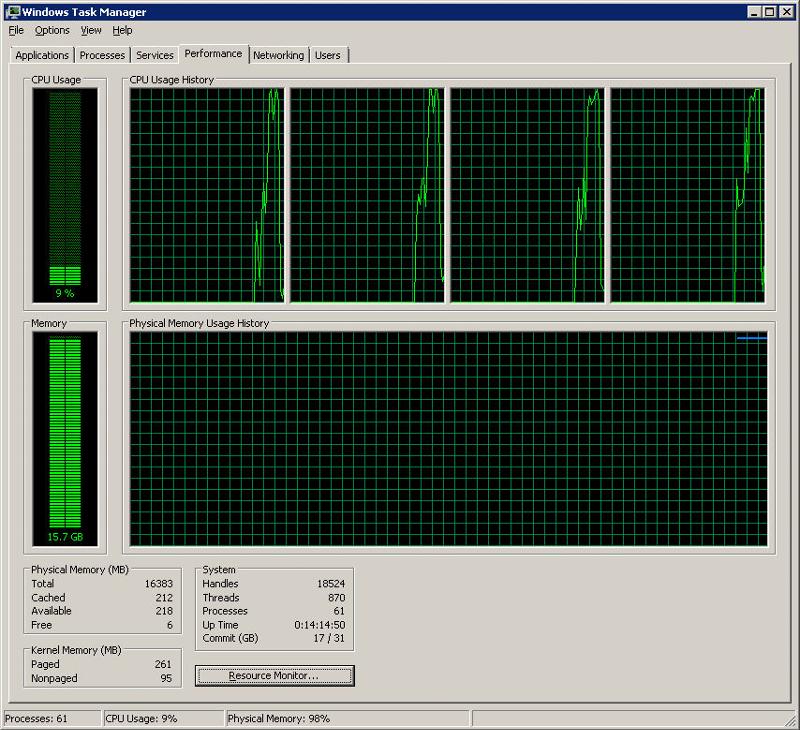Click the Available memory value 218
The height and width of the screenshot is (730, 800).
pyautogui.click(x=164, y=611)
